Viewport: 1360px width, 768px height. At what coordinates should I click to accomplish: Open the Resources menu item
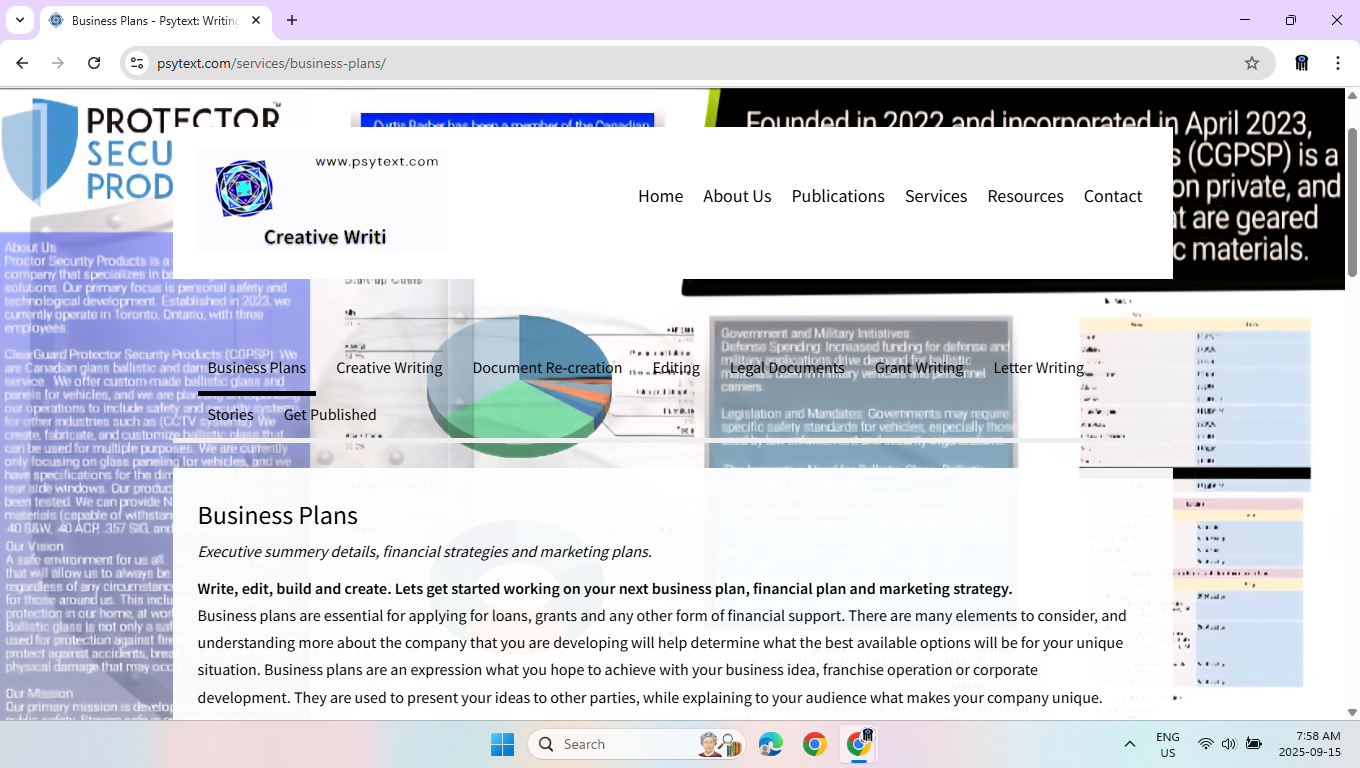tap(1025, 196)
